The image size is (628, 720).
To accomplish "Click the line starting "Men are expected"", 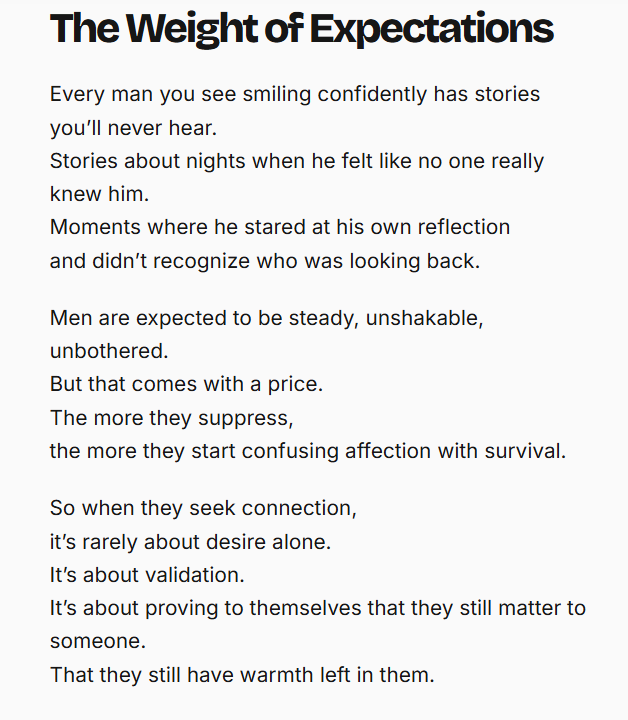I will tap(268, 318).
